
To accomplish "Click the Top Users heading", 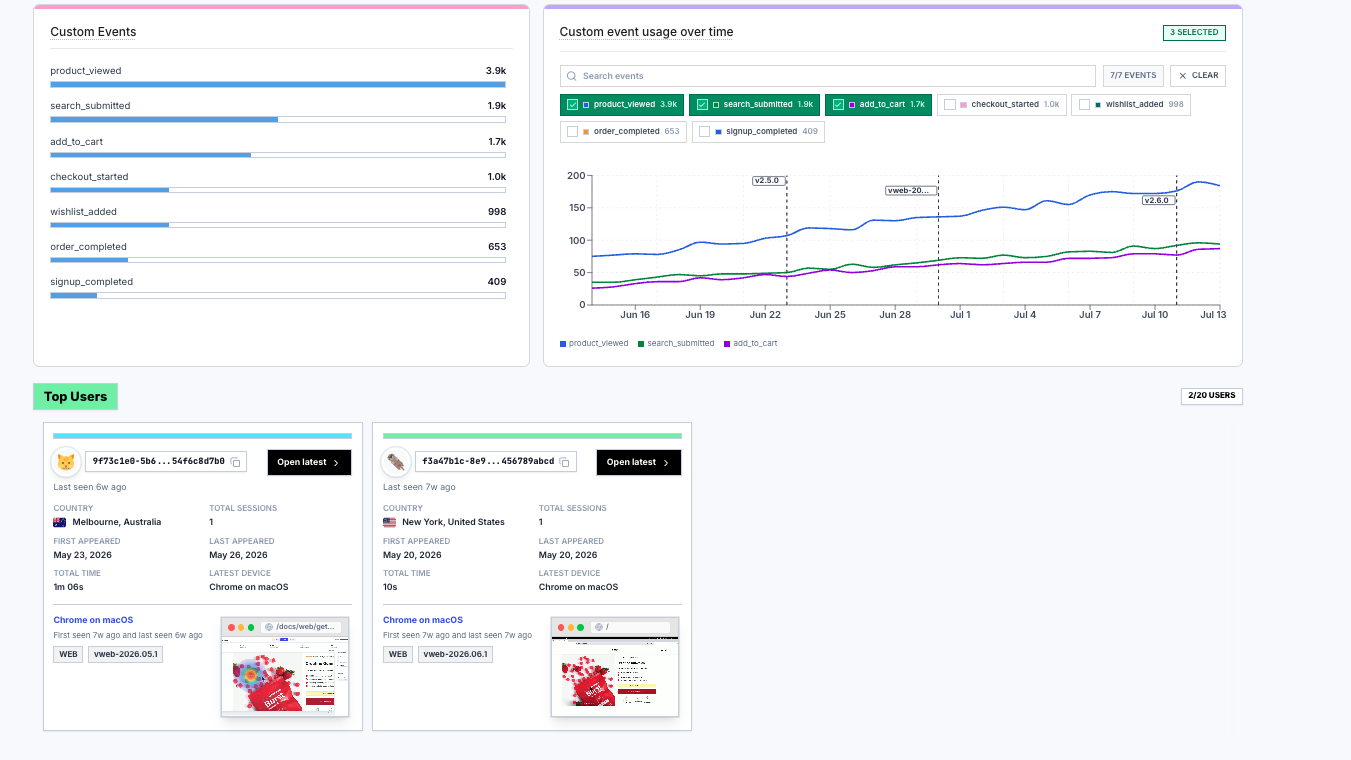I will point(75,397).
